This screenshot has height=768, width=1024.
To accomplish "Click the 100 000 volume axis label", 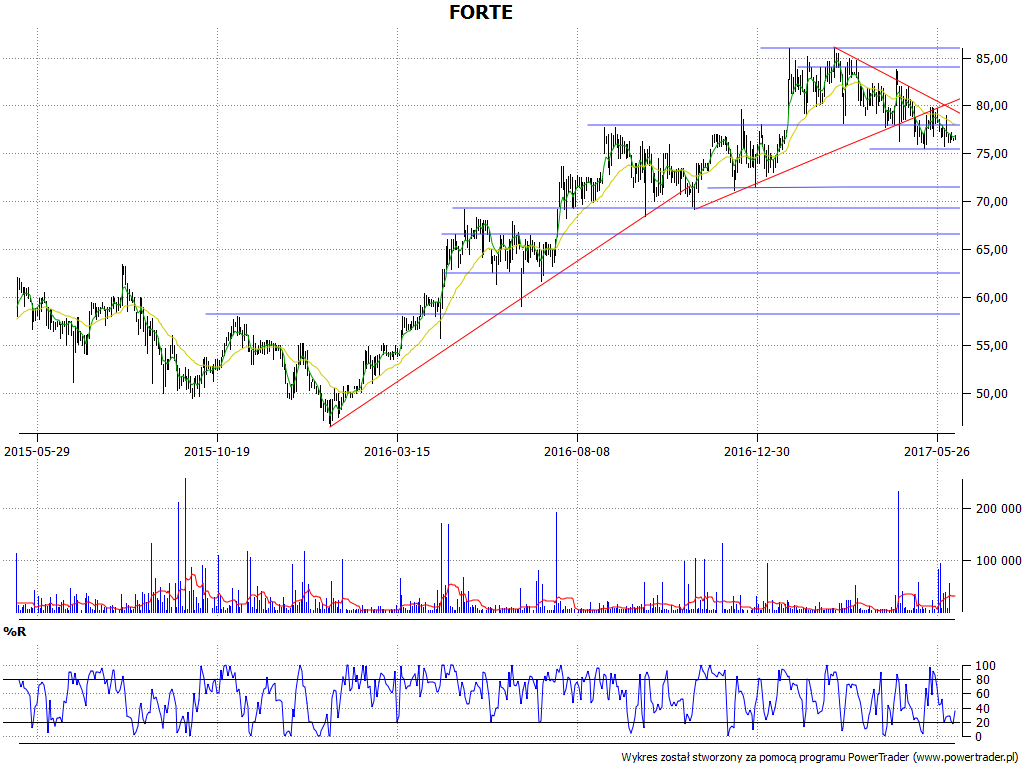I will click(x=999, y=560).
